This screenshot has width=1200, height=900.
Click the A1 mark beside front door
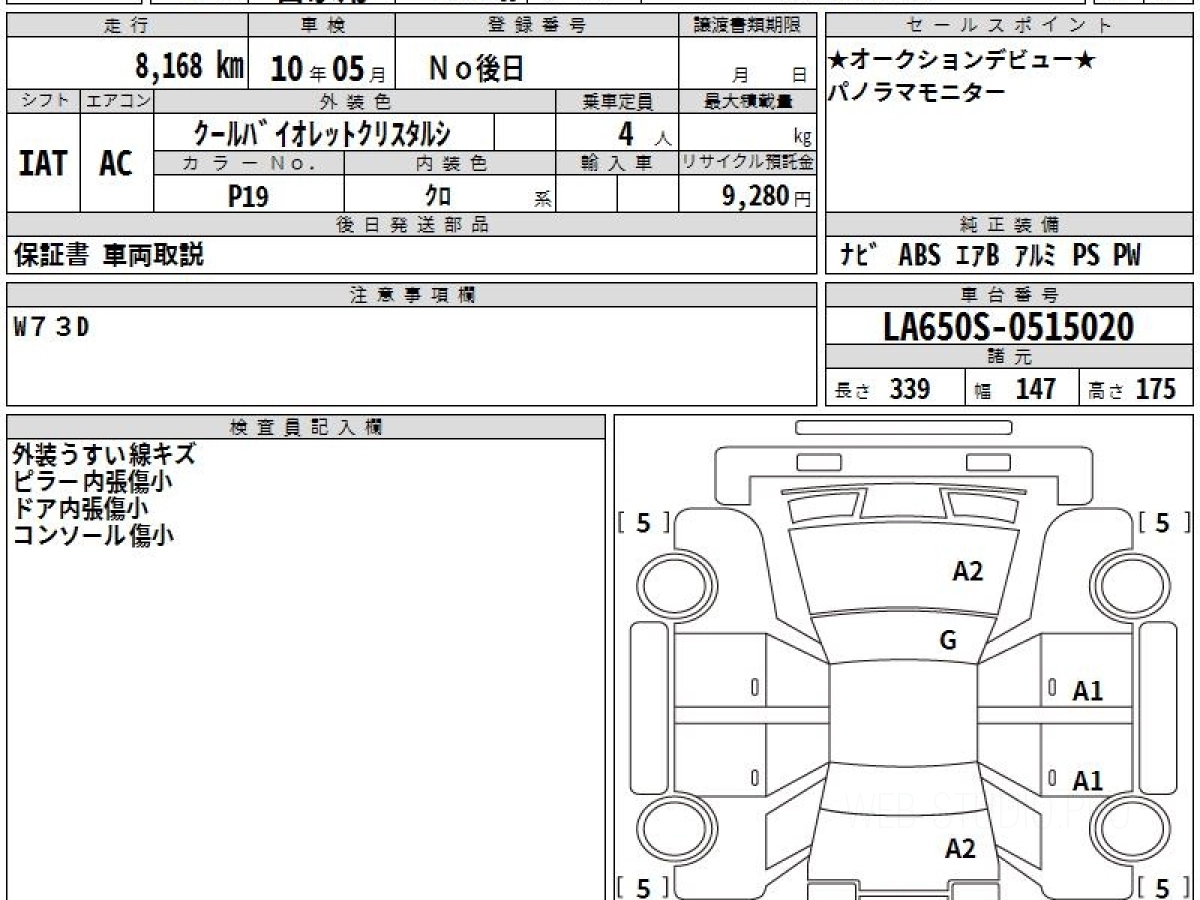click(1087, 691)
